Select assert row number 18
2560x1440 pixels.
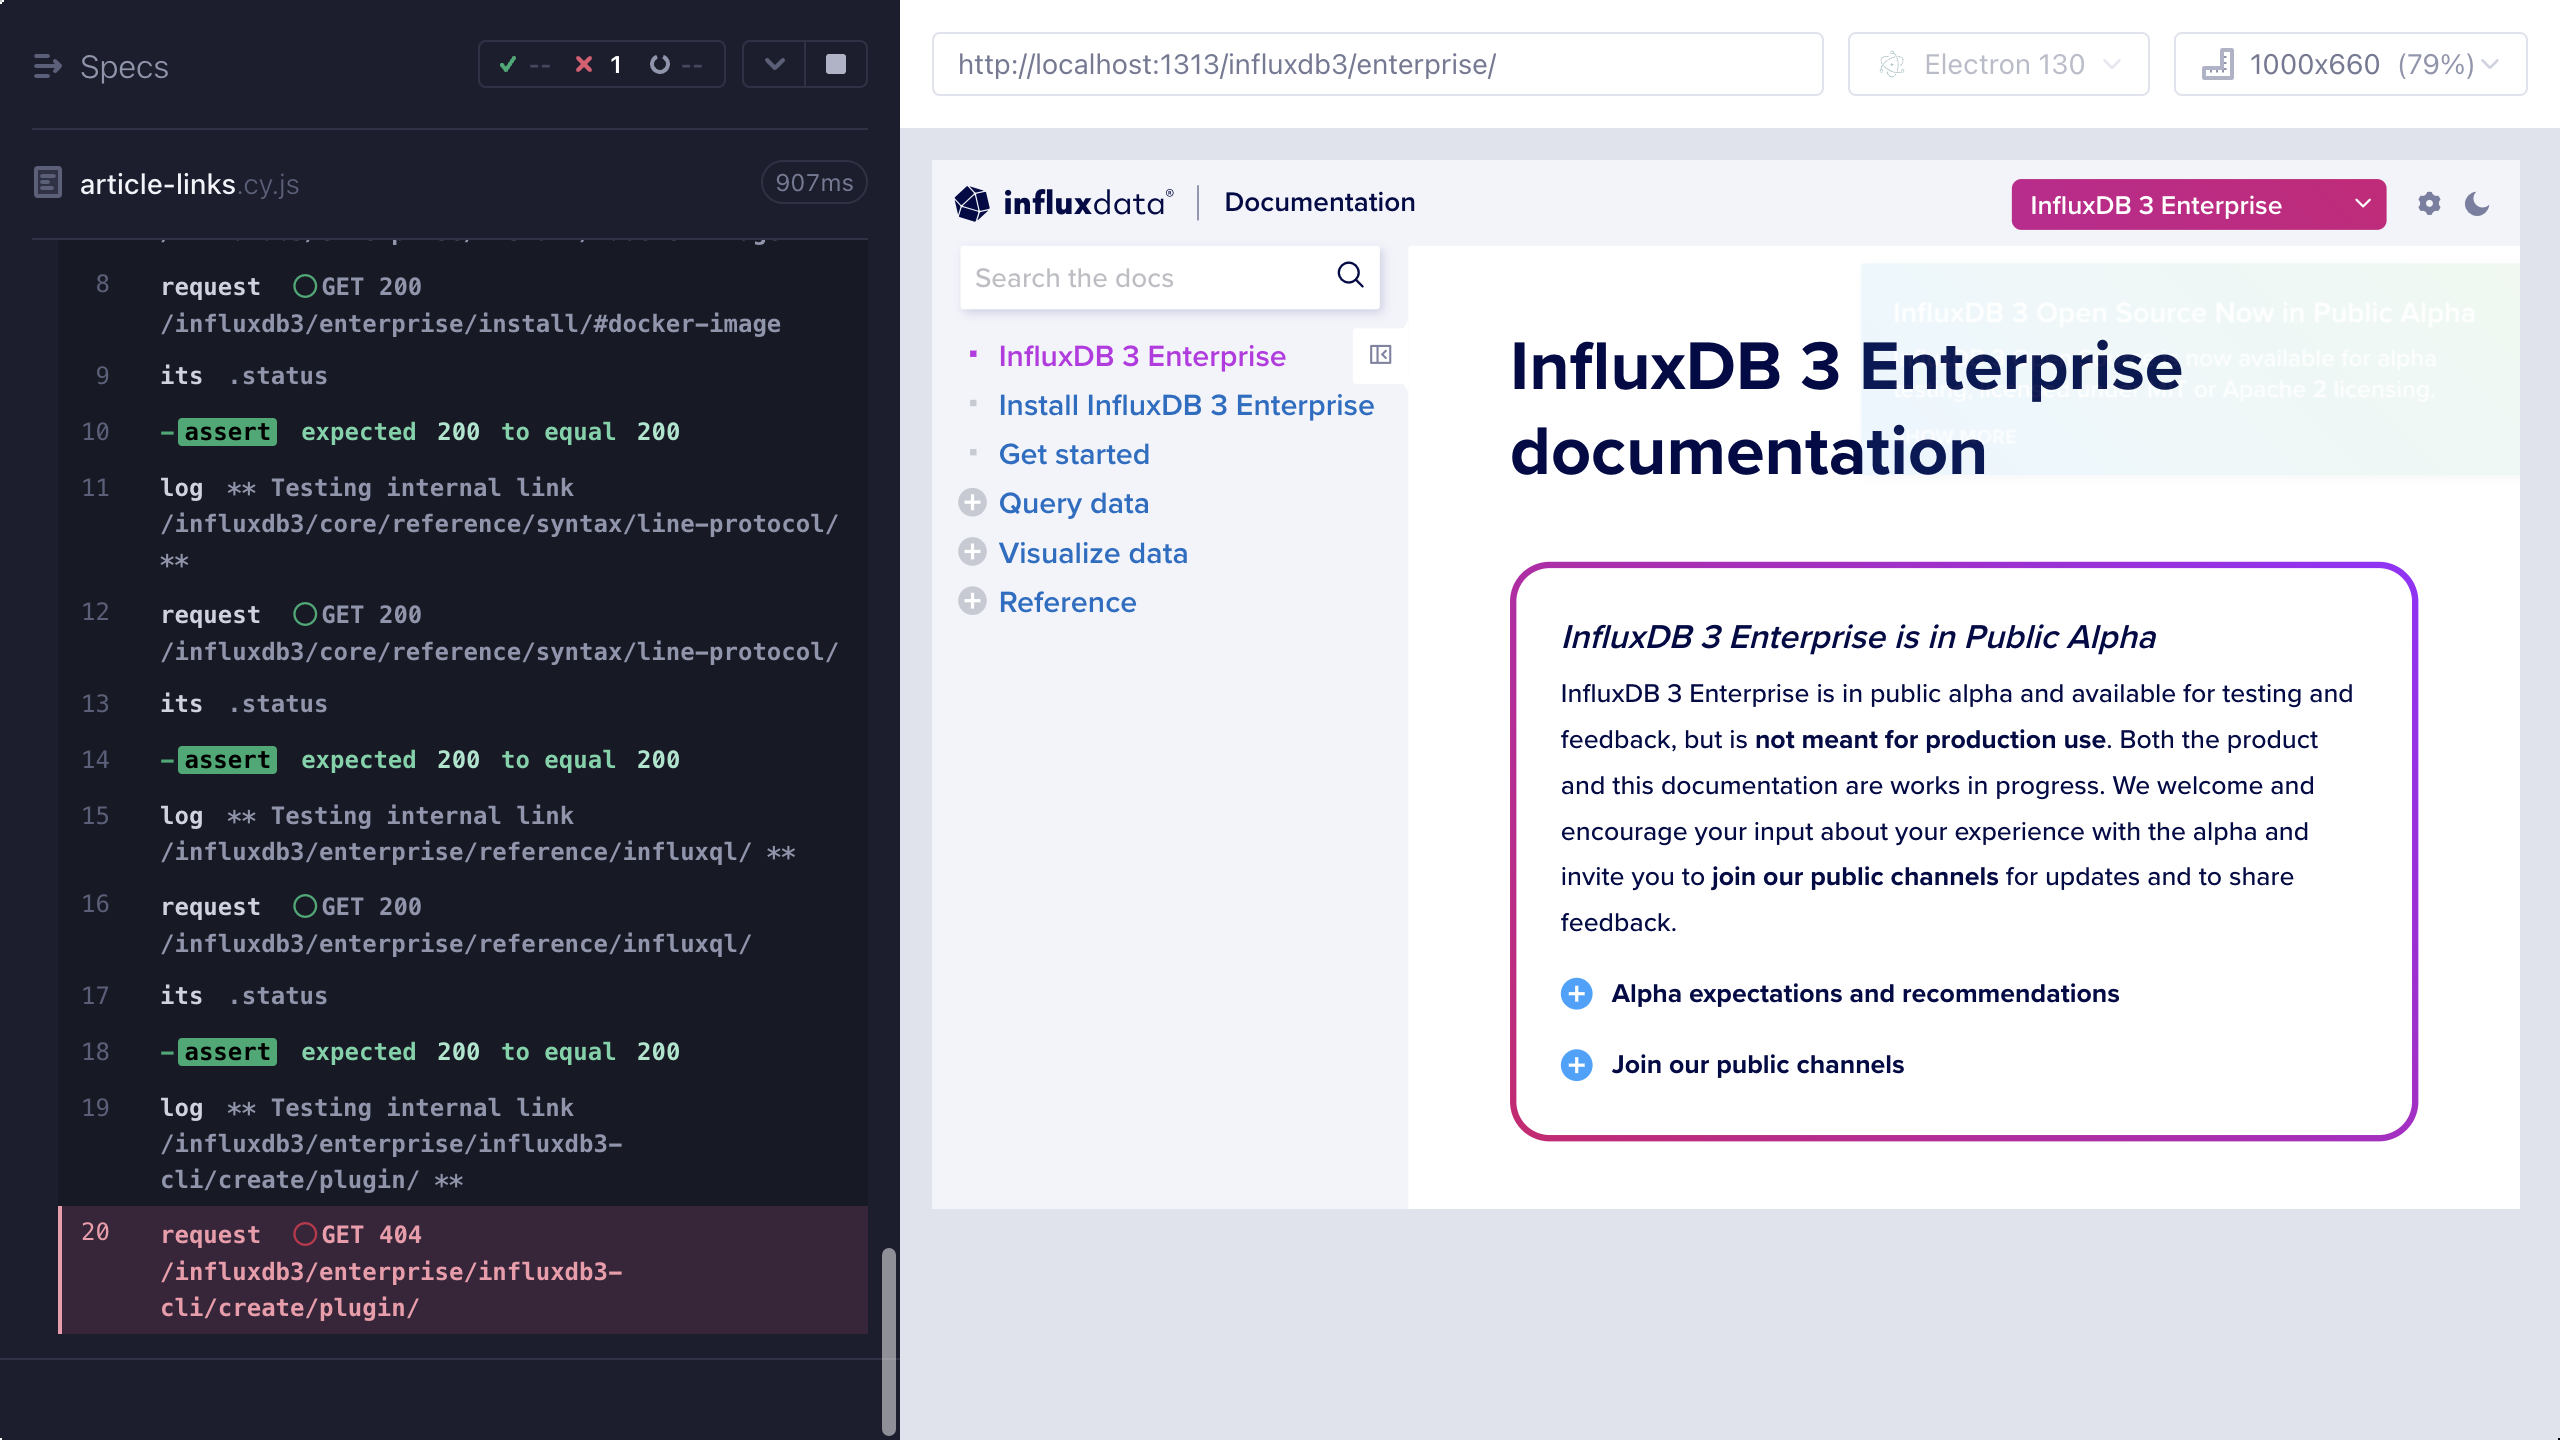463,1052
